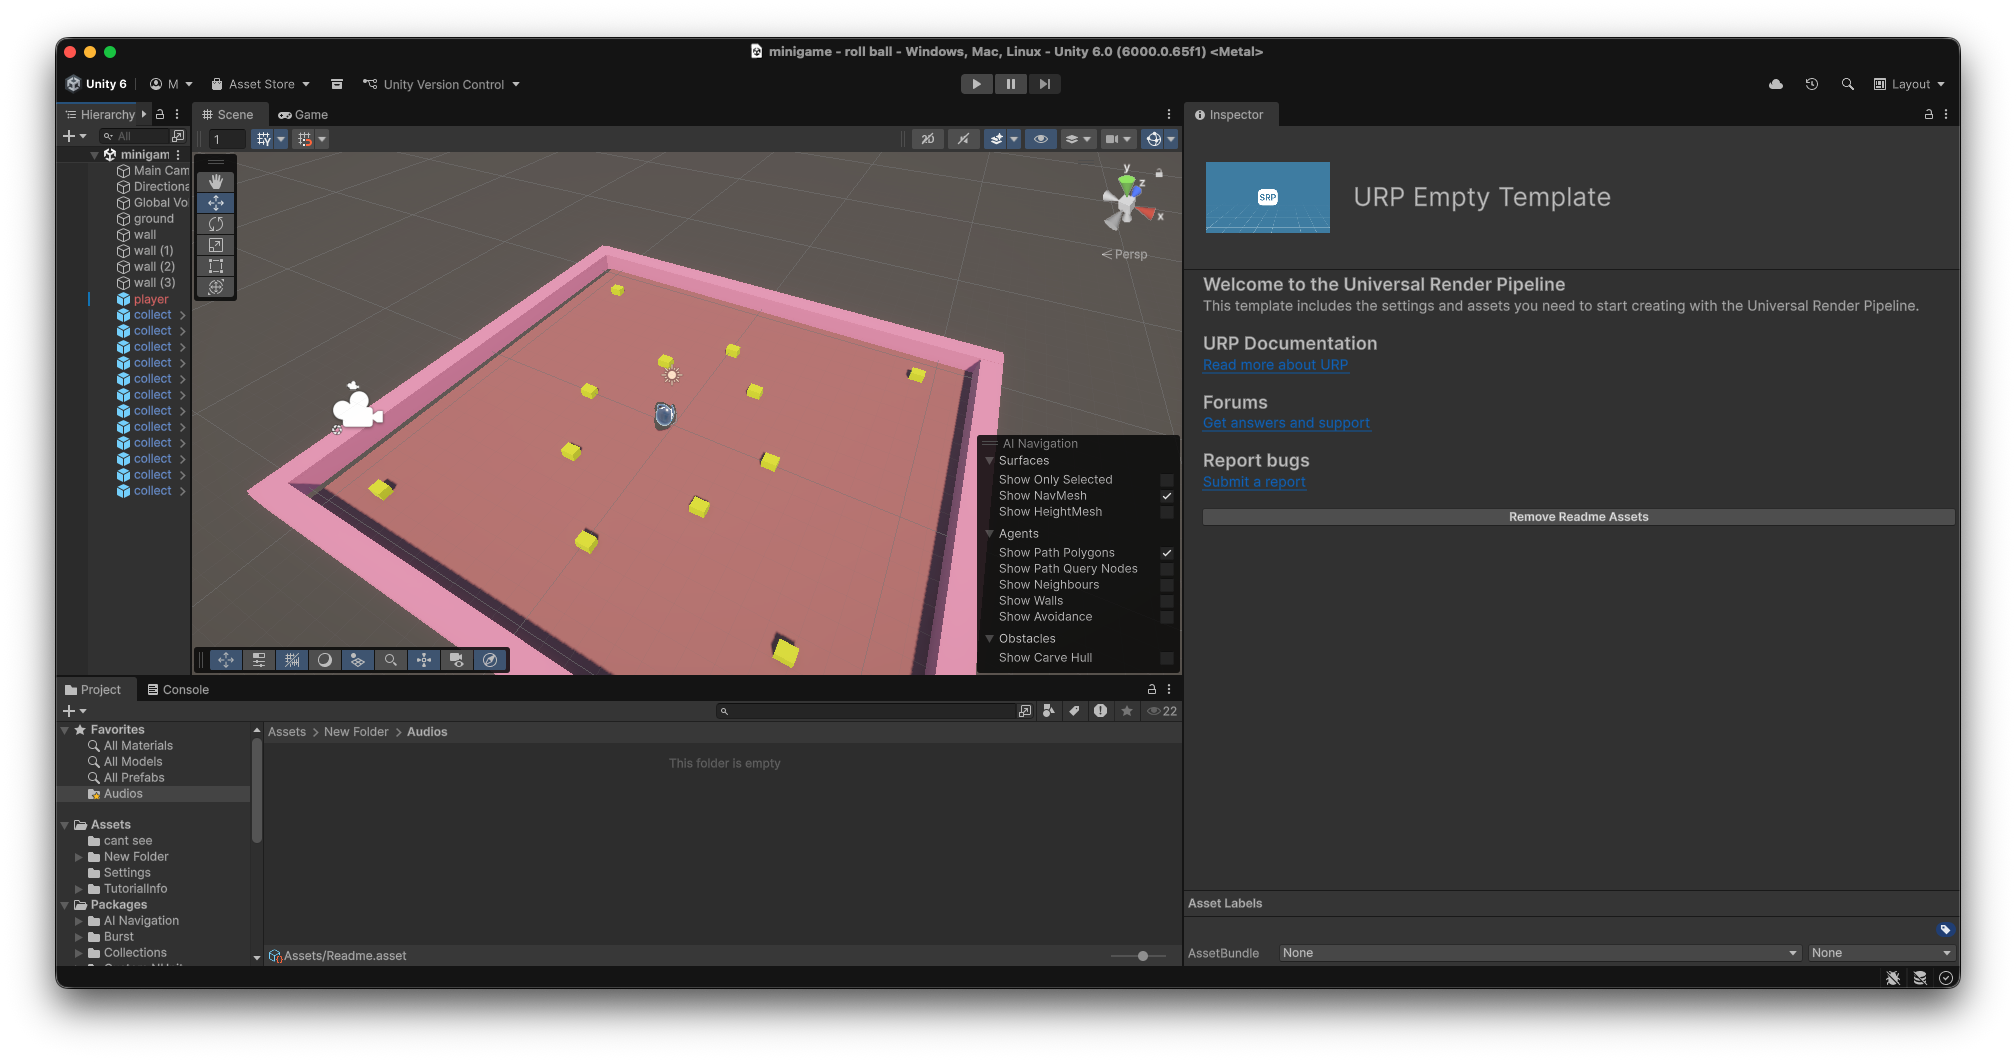Image resolution: width=2016 pixels, height=1062 pixels.
Task: Select the Hand view tool
Action: pos(215,182)
